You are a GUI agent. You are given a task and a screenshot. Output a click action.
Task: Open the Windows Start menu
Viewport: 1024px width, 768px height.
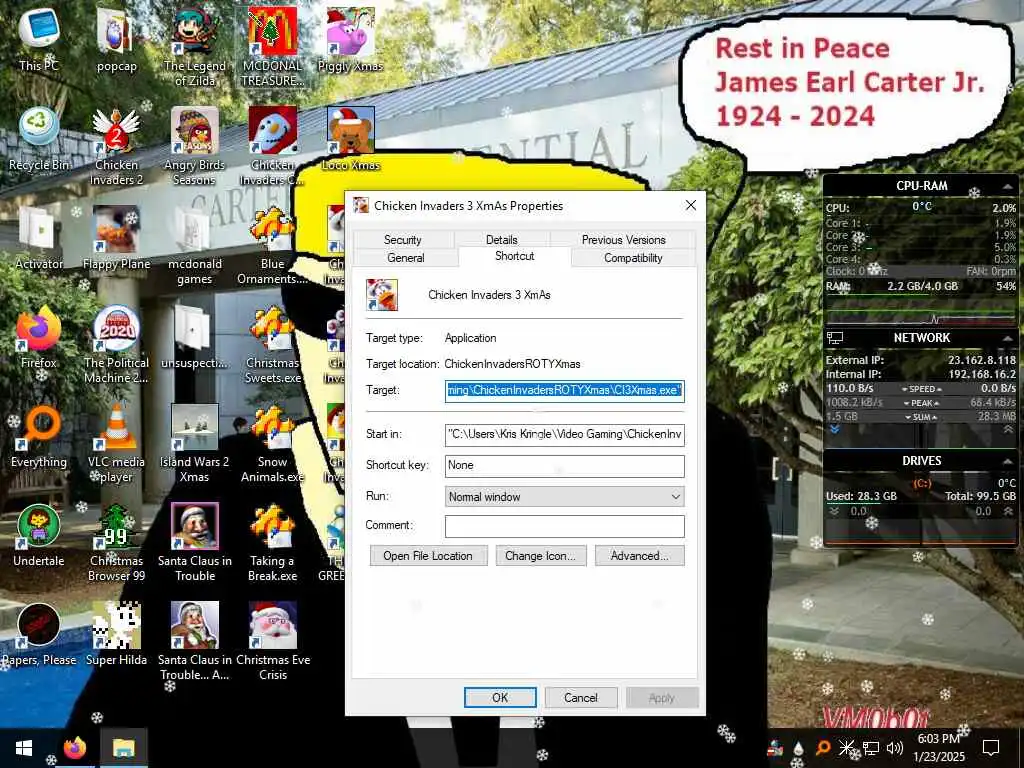pyautogui.click(x=24, y=748)
